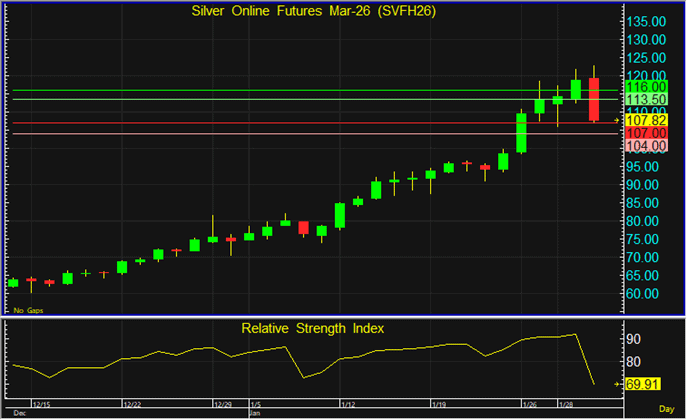
Task: Click the arrow marker beside 107.82 price
Action: 616,119
